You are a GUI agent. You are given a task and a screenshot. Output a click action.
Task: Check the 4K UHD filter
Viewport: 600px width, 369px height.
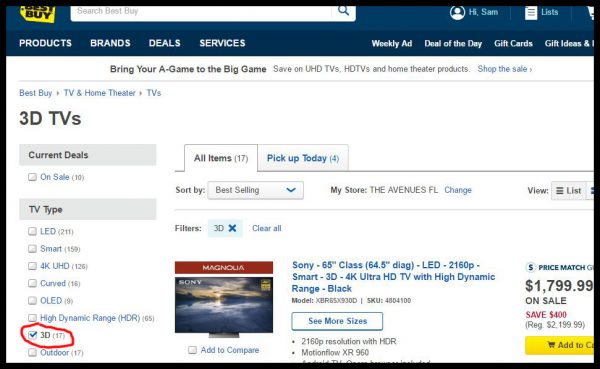tap(32, 266)
